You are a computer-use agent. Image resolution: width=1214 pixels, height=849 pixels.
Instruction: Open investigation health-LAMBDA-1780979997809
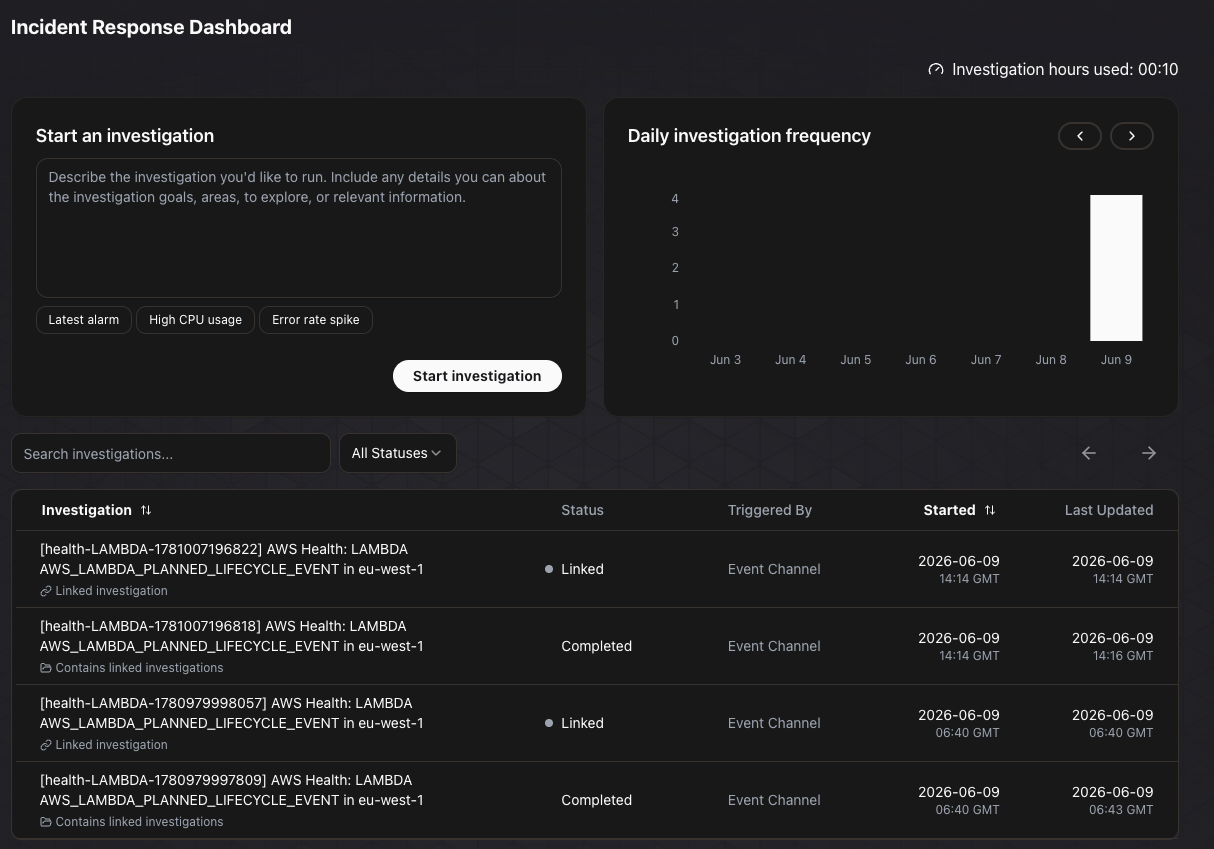(231, 790)
